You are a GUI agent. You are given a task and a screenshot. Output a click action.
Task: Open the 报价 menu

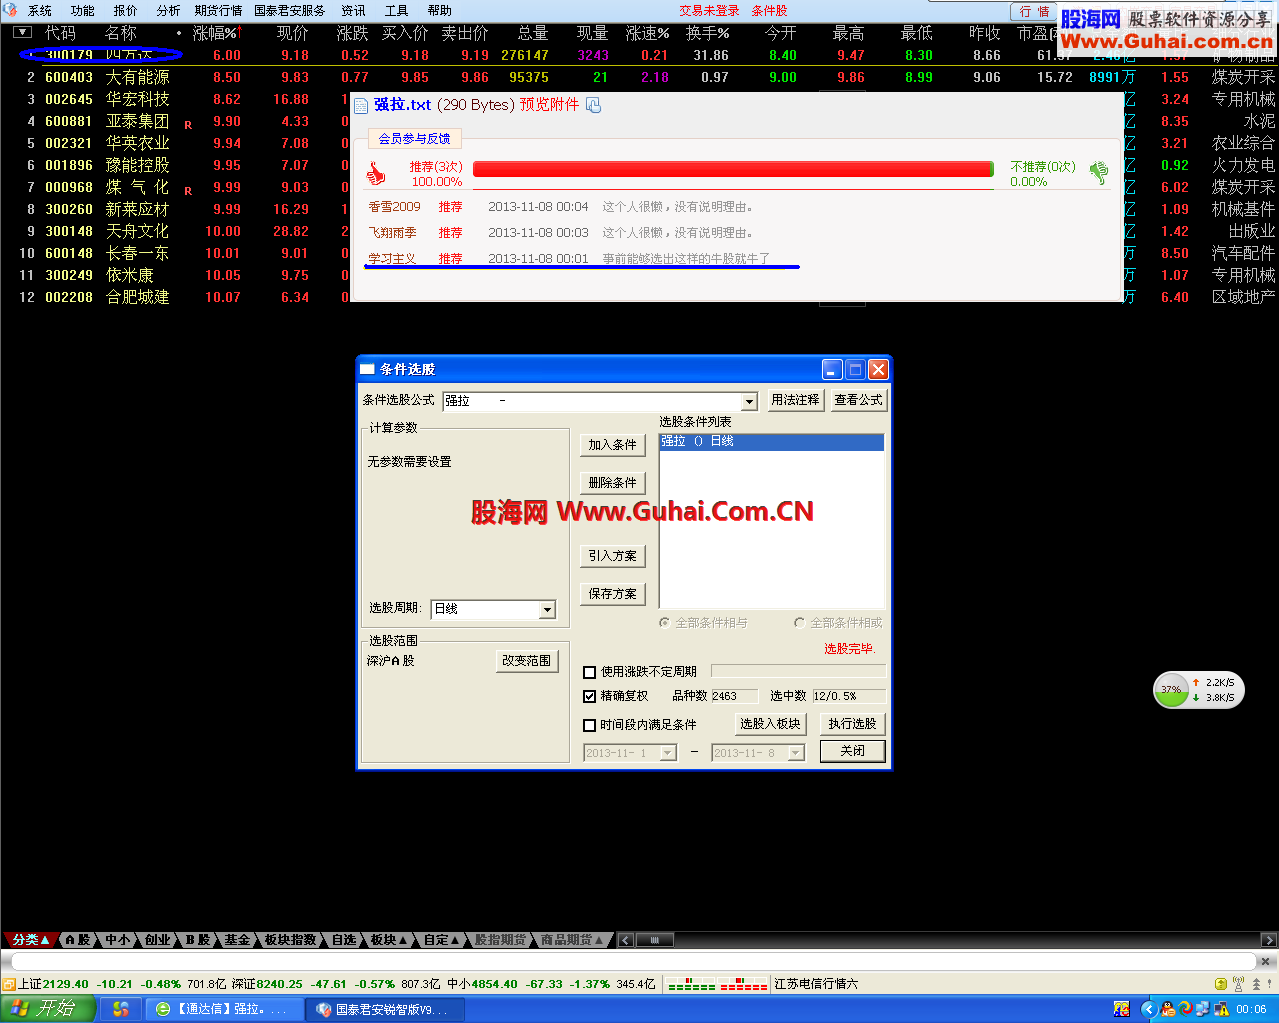(126, 10)
